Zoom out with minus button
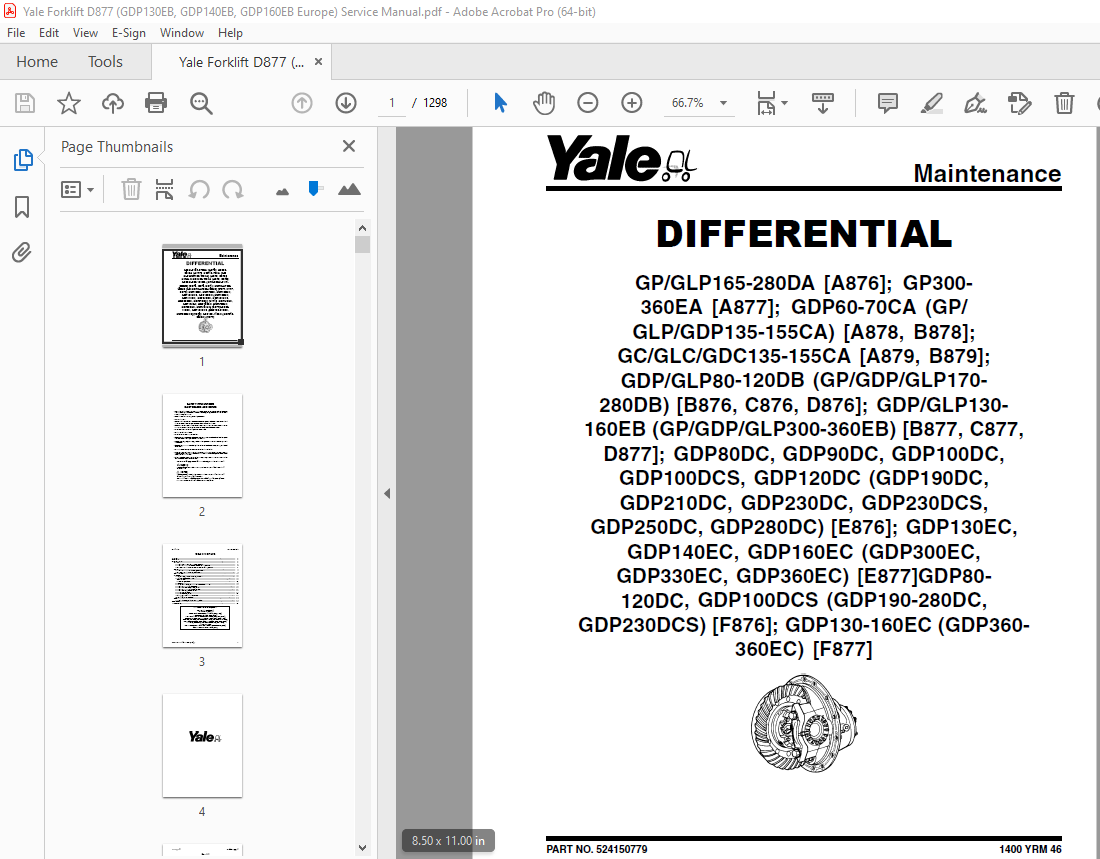The image size is (1100, 859). coord(588,103)
